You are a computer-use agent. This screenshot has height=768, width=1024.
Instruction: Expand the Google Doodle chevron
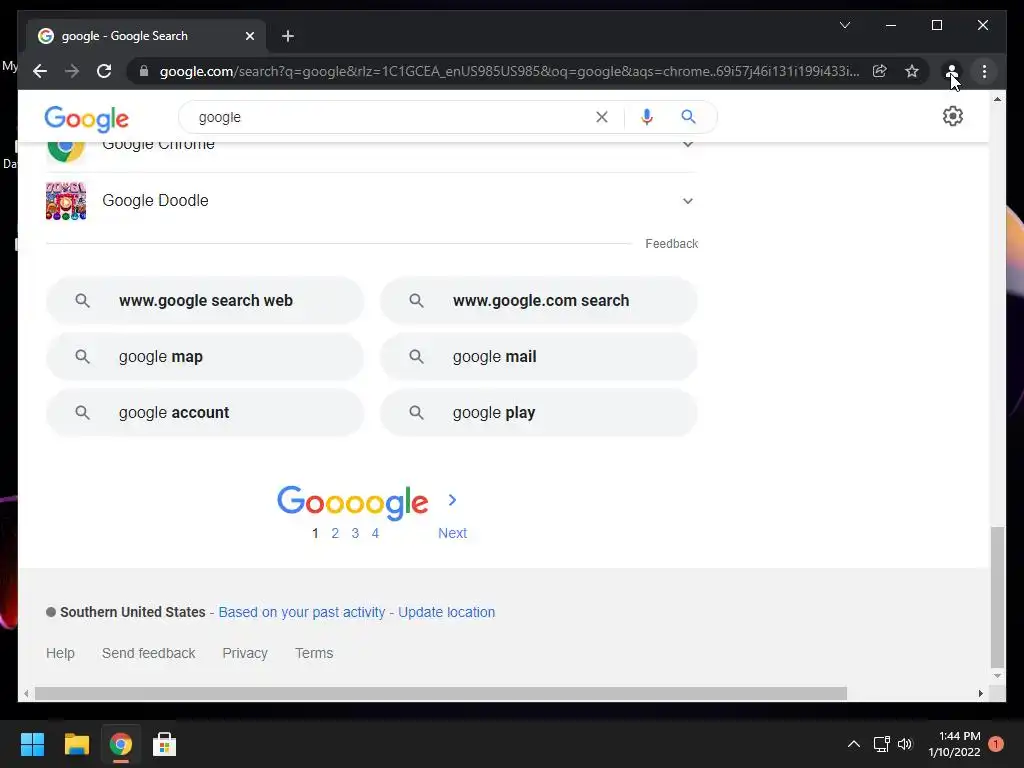click(x=688, y=200)
